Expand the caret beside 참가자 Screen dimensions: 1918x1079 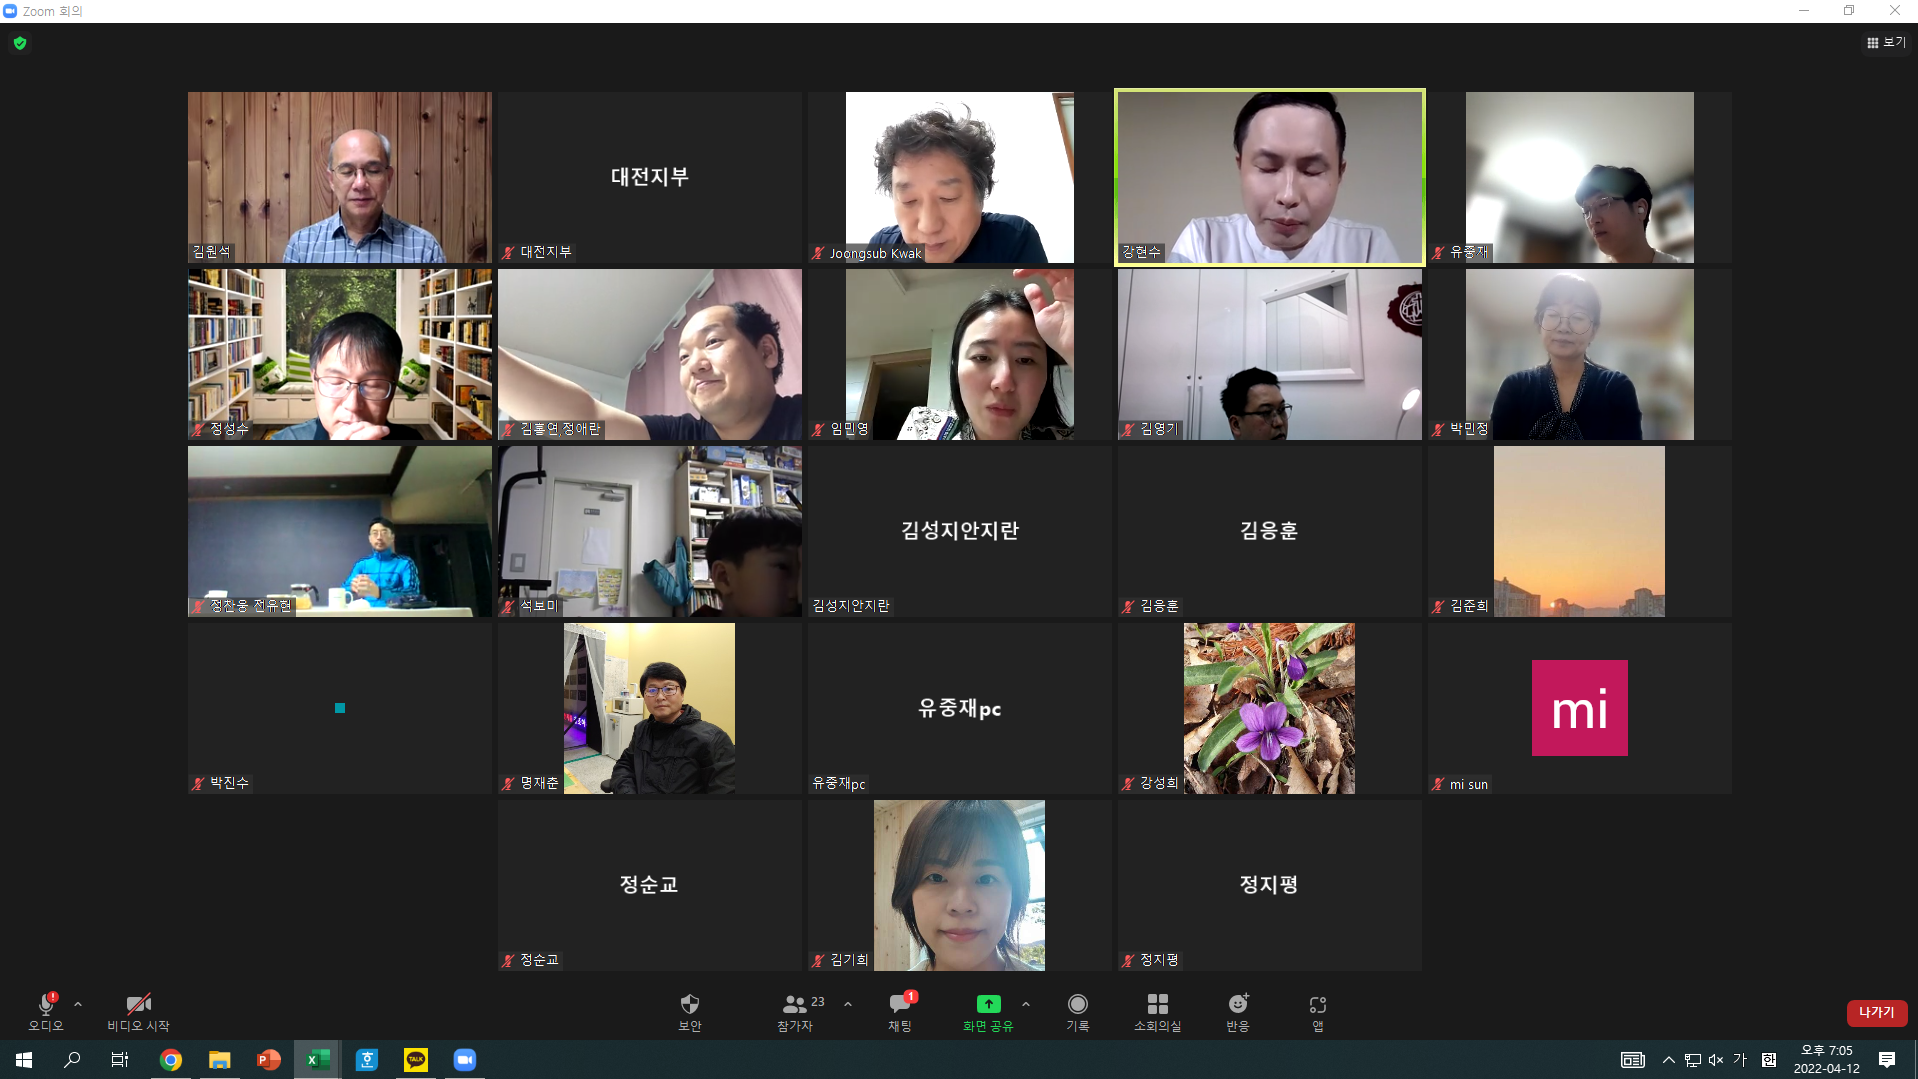pos(848,1004)
